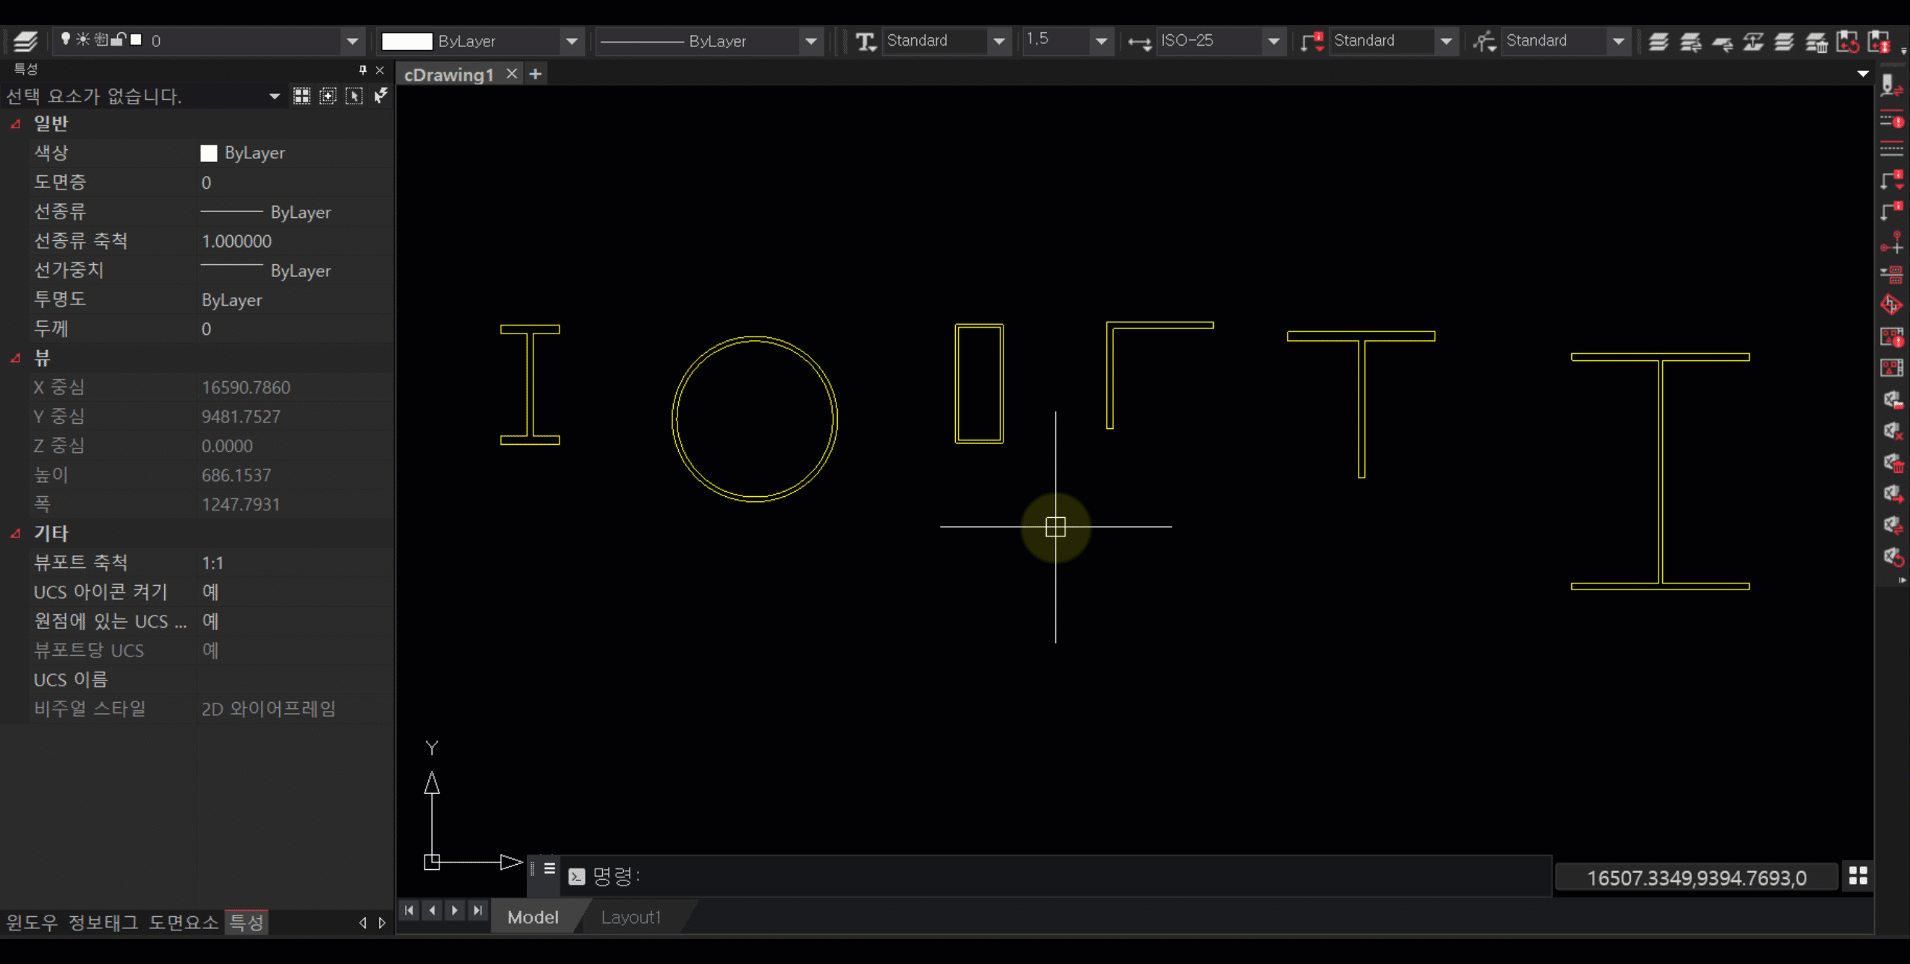
Task: Open the text style Standard dropdown
Action: [x=998, y=42]
